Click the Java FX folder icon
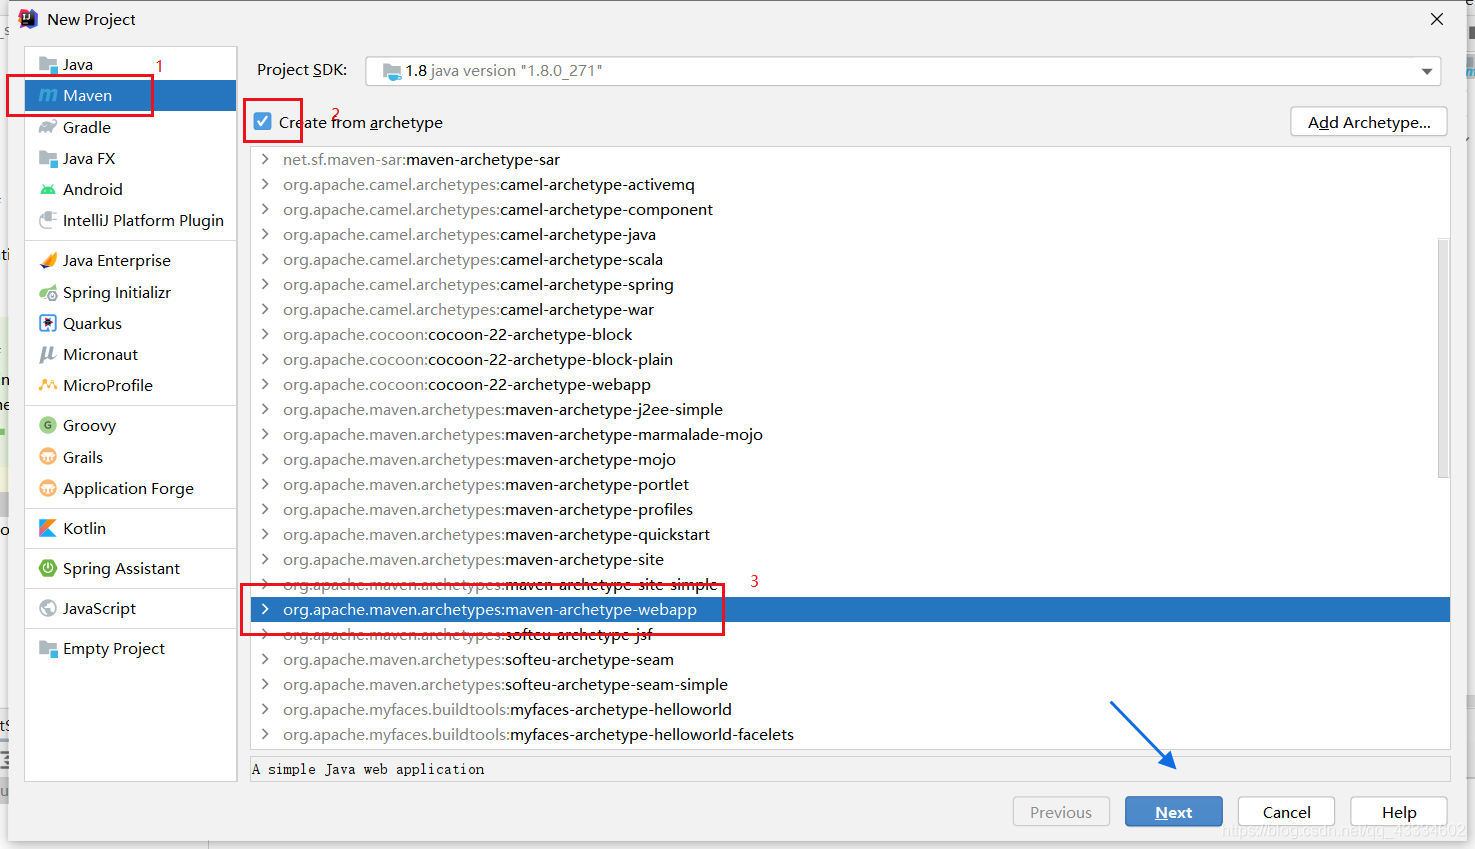The width and height of the screenshot is (1475, 849). tap(48, 158)
